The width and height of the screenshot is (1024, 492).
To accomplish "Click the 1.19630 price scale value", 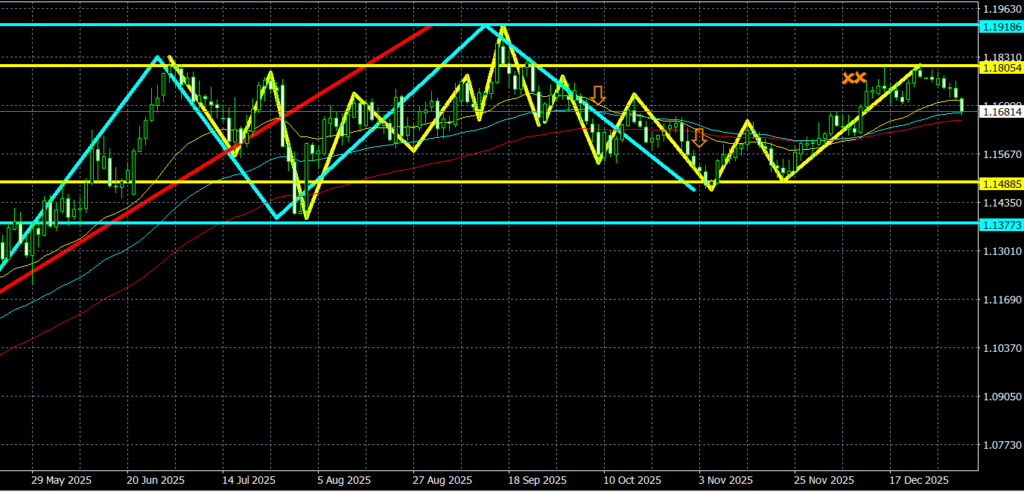I will [x=1000, y=9].
